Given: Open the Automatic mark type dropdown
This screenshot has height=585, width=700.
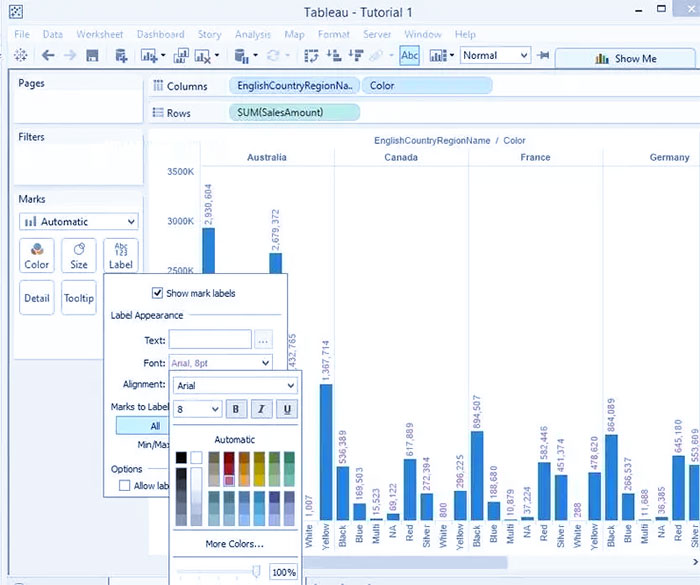Looking at the screenshot, I should [79, 221].
